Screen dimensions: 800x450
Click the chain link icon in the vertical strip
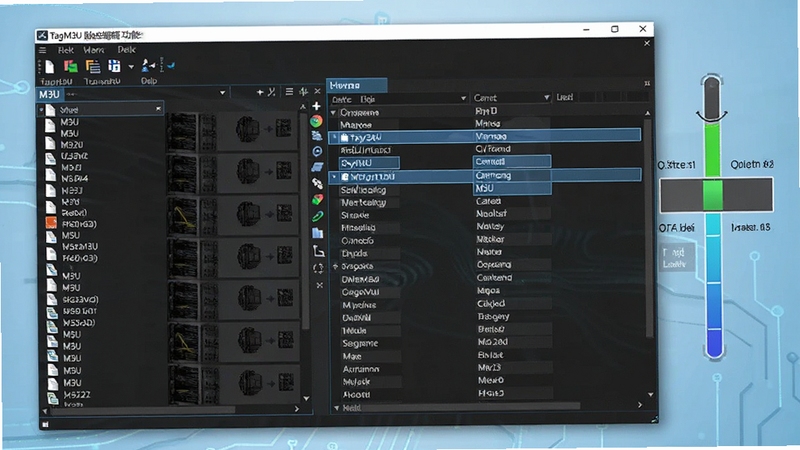click(317, 183)
